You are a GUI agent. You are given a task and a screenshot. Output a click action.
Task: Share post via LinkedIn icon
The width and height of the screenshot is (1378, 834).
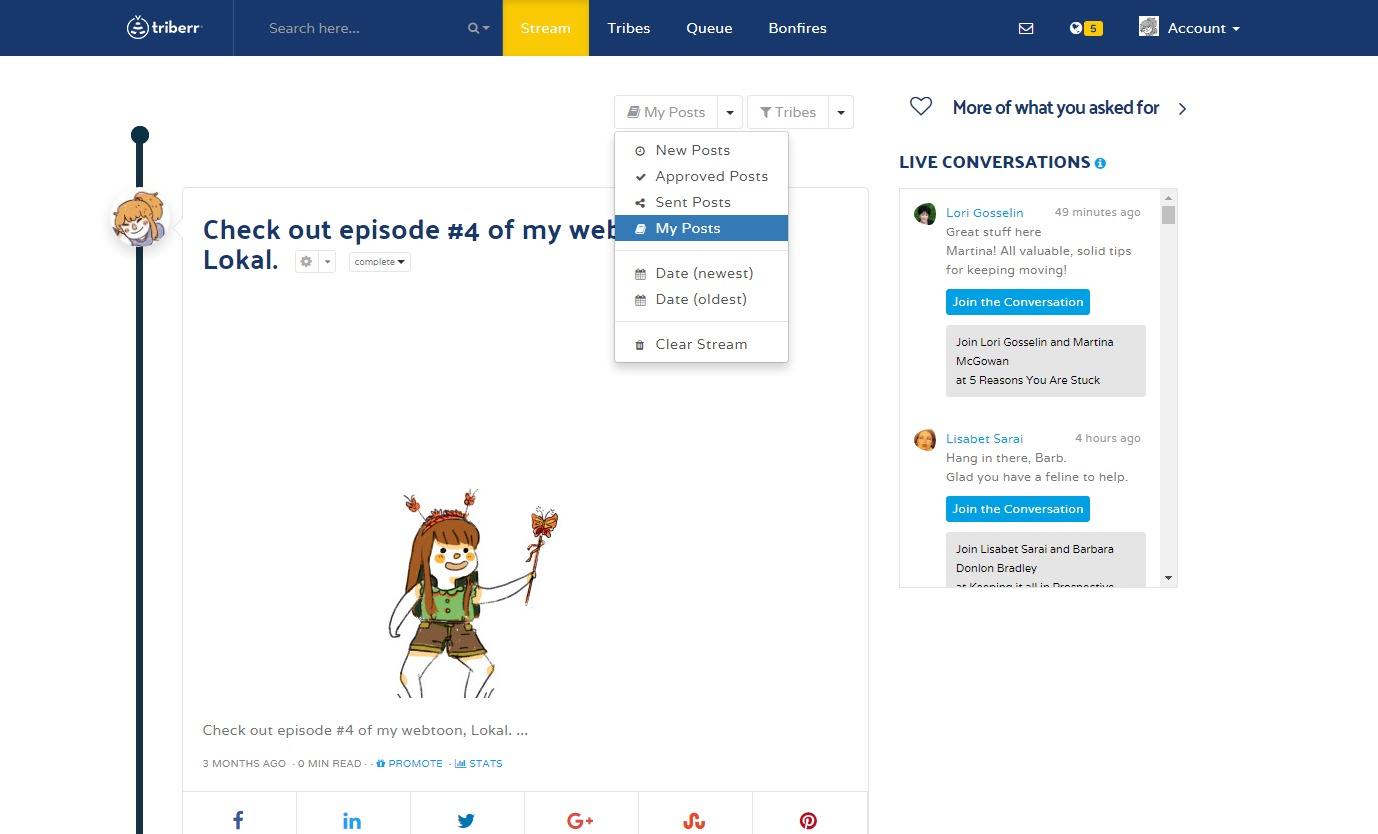click(352, 820)
